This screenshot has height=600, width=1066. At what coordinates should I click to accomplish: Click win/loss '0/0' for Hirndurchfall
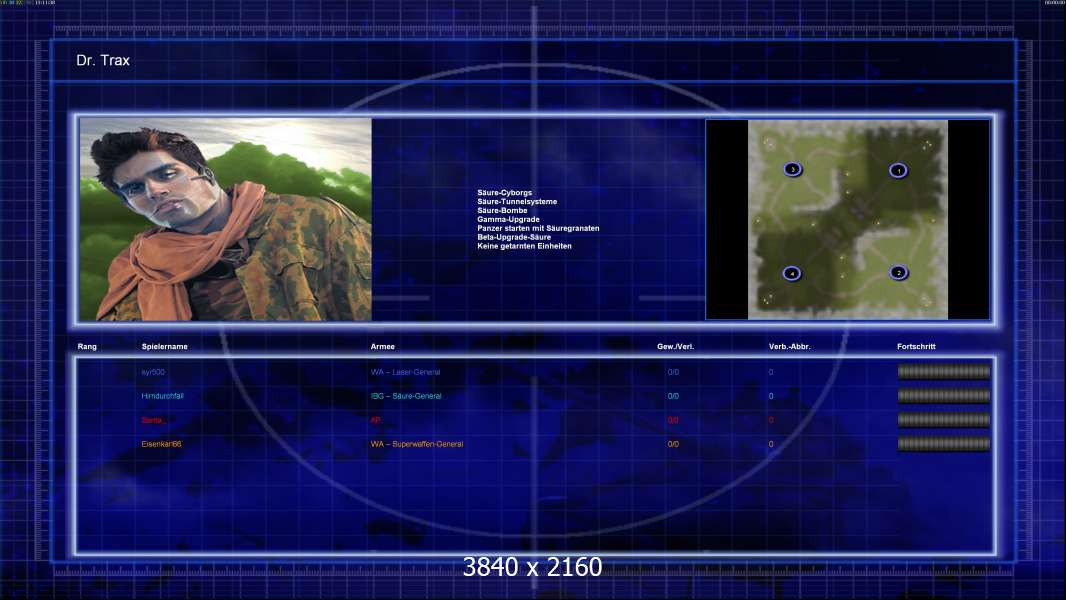(673, 396)
